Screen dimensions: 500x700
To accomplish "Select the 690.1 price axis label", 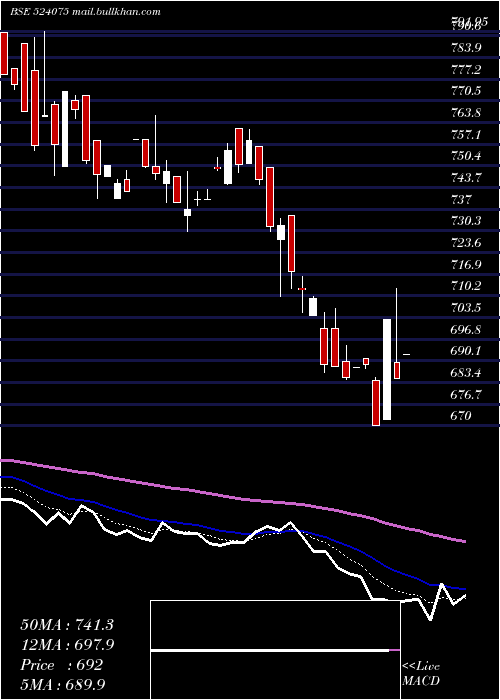I will point(466,351).
